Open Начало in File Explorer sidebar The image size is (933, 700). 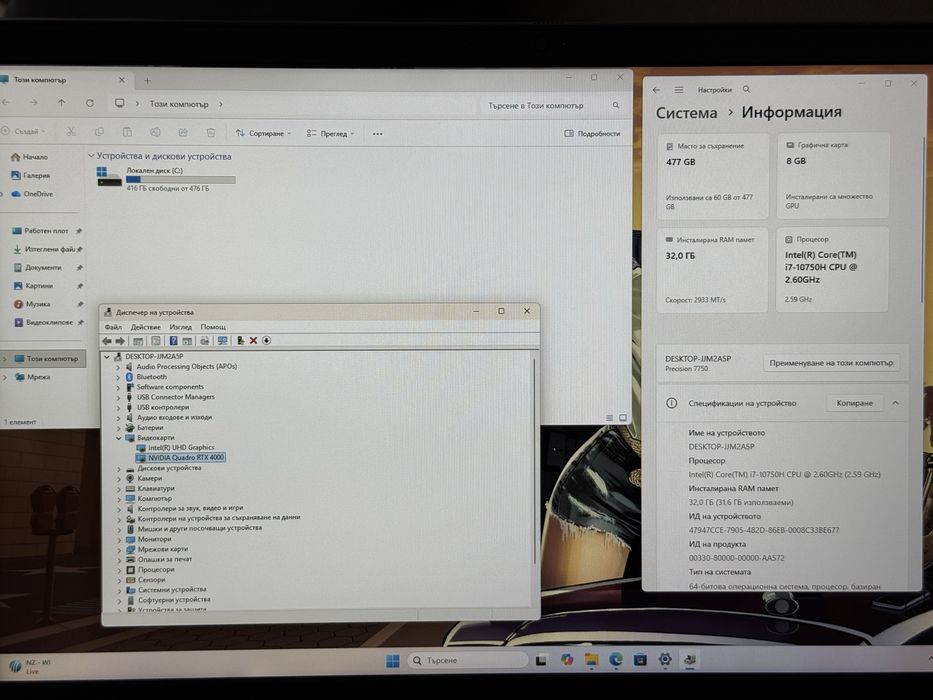pyautogui.click(x=30, y=157)
